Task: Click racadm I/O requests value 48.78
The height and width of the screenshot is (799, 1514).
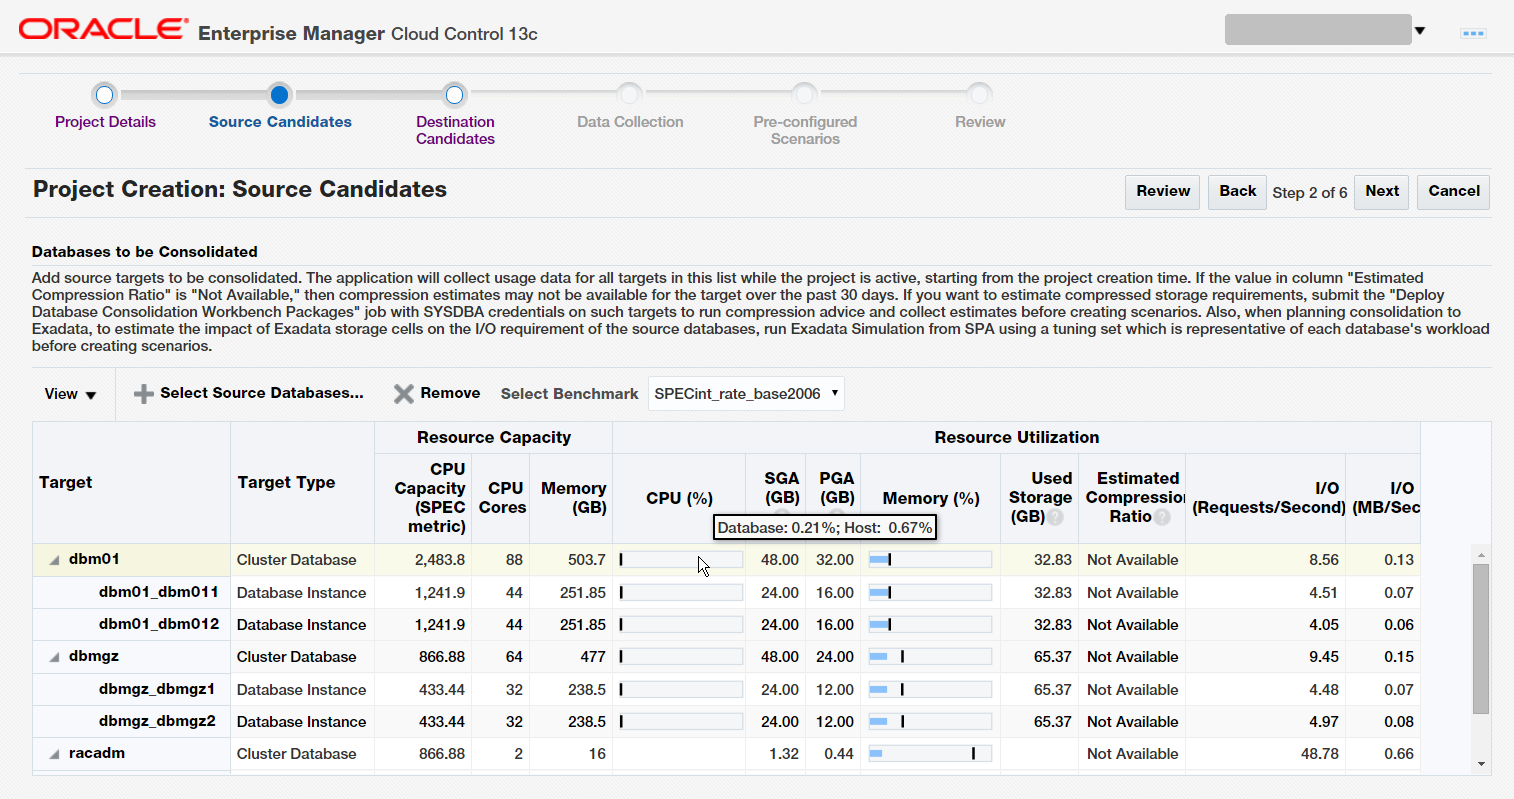Action: click(x=1319, y=754)
